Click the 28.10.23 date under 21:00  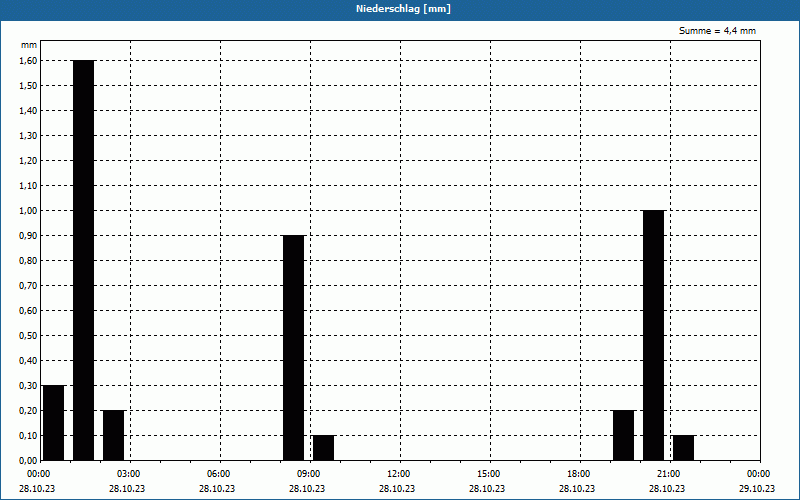pyautogui.click(x=667, y=489)
